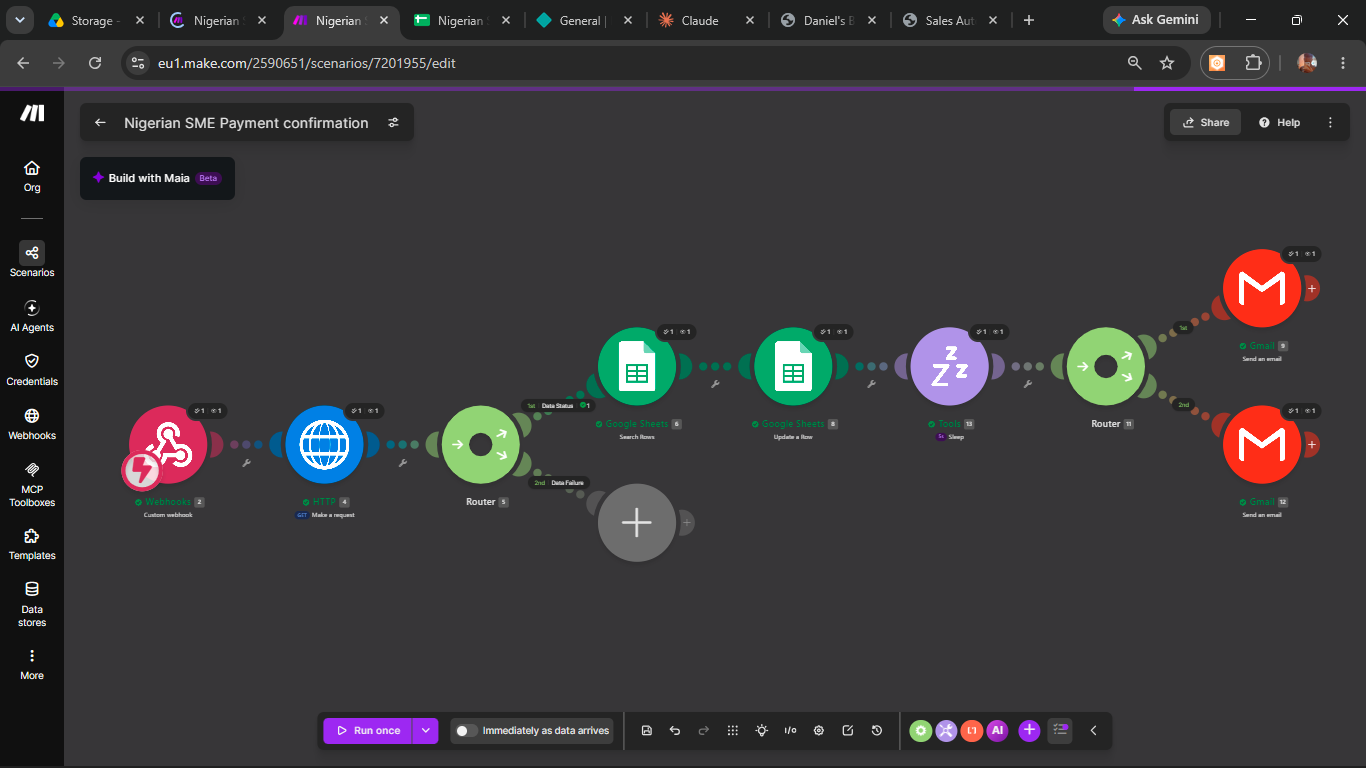Open MCP Toolboxes in the sidebar
This screenshot has width=1366, height=768.
32,483
